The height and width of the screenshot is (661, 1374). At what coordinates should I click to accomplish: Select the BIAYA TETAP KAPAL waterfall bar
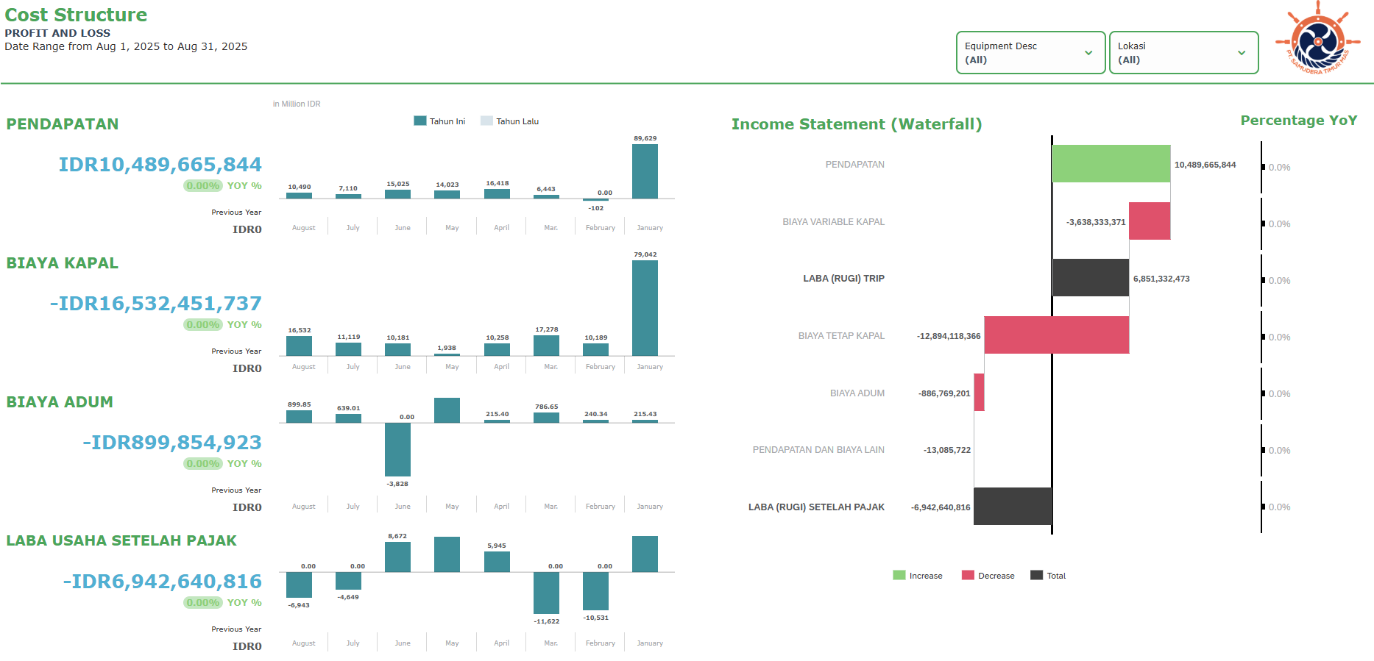[x=1056, y=335]
